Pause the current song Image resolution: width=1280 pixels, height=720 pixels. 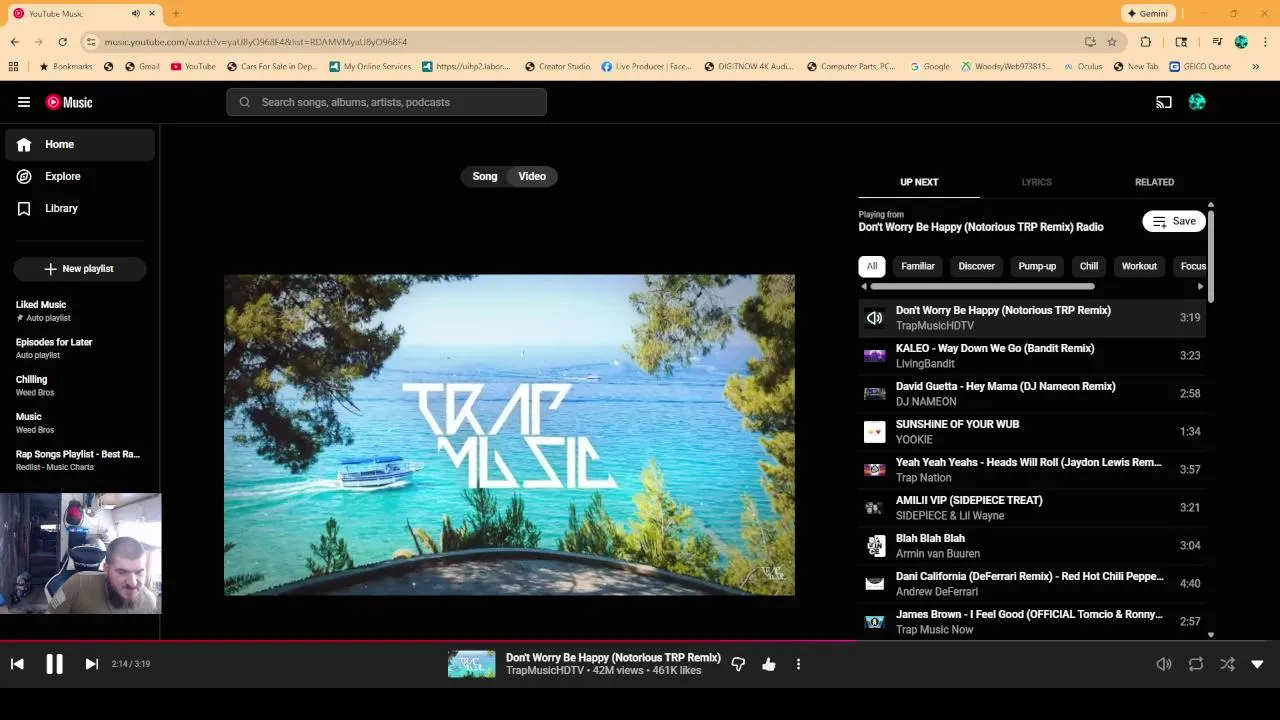tap(54, 664)
